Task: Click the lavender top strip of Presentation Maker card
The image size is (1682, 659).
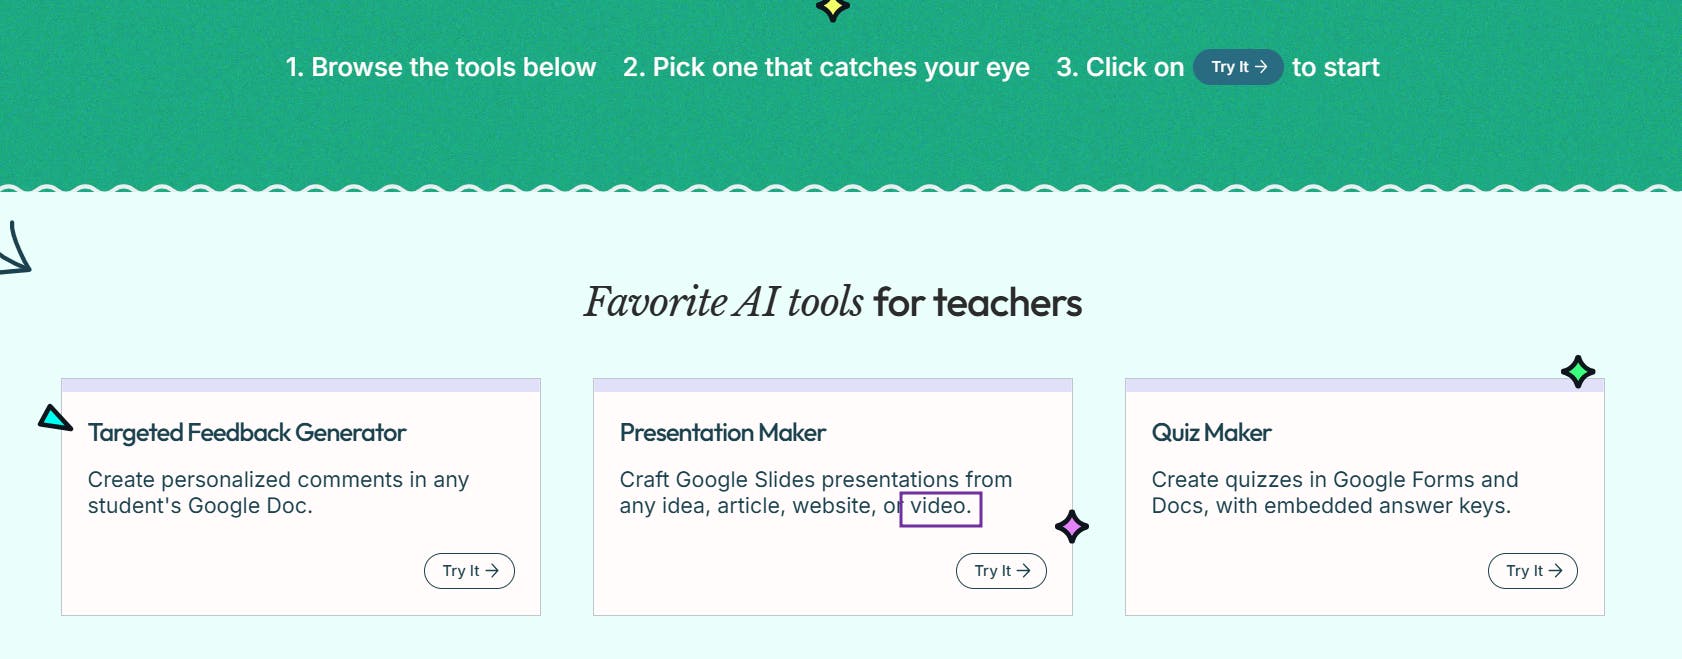Action: [x=832, y=385]
